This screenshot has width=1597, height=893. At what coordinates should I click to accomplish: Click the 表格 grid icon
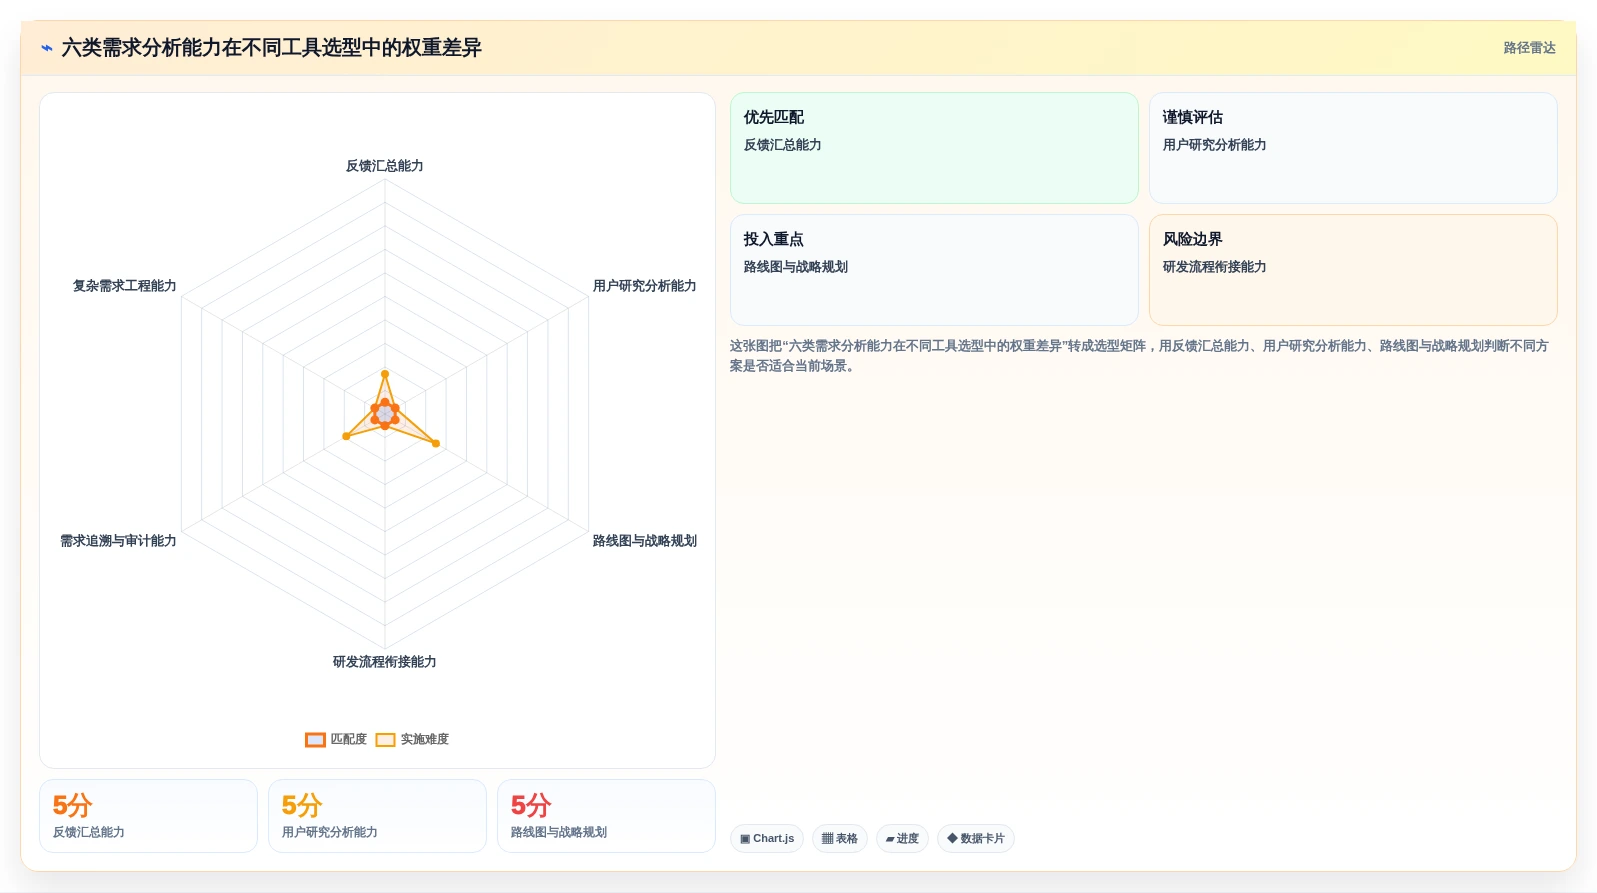(827, 839)
